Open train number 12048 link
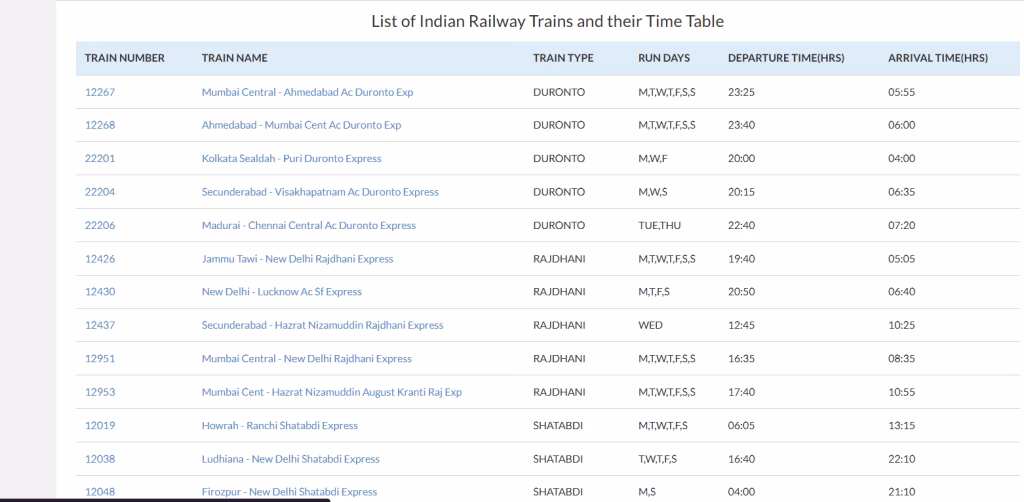The width and height of the screenshot is (1024, 502). [x=100, y=492]
